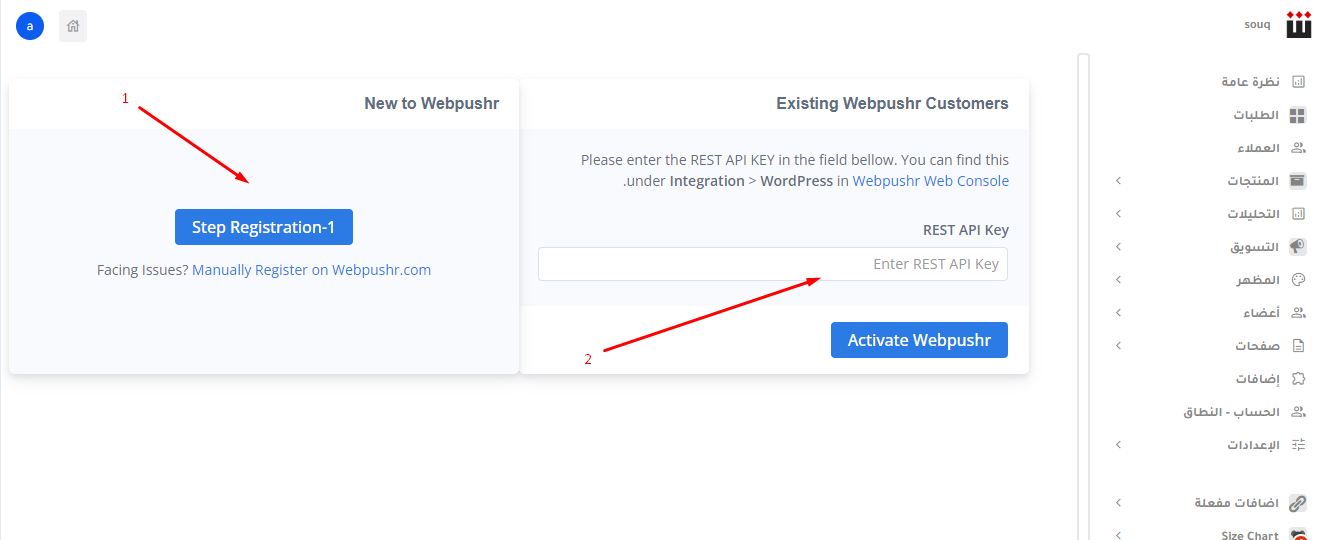
Task: Focus the Enter REST API Key field
Action: pyautogui.click(x=773, y=264)
